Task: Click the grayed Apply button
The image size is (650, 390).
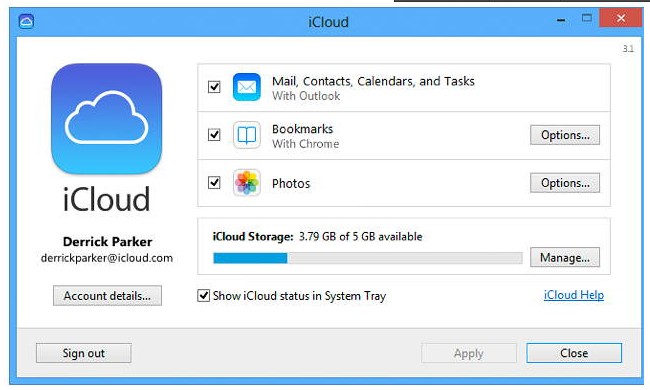Action: click(x=469, y=353)
